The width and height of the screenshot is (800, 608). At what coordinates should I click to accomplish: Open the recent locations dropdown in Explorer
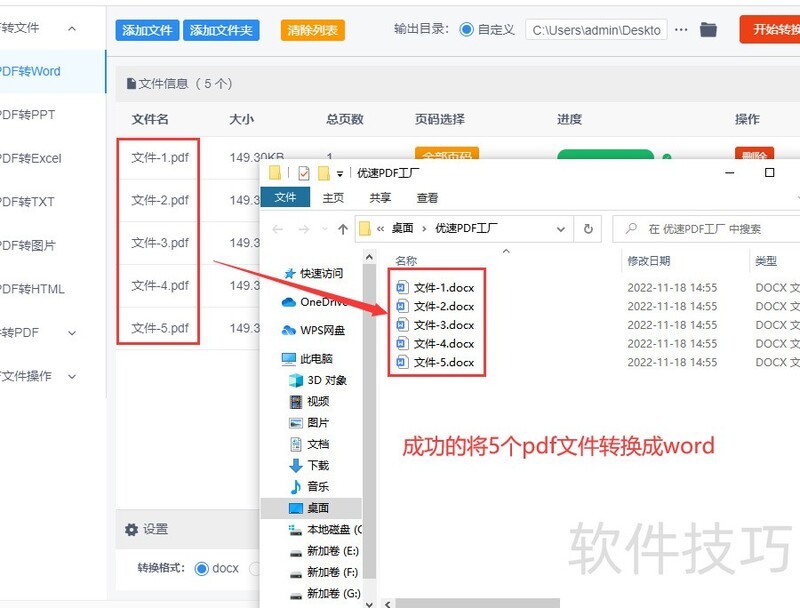[324, 229]
